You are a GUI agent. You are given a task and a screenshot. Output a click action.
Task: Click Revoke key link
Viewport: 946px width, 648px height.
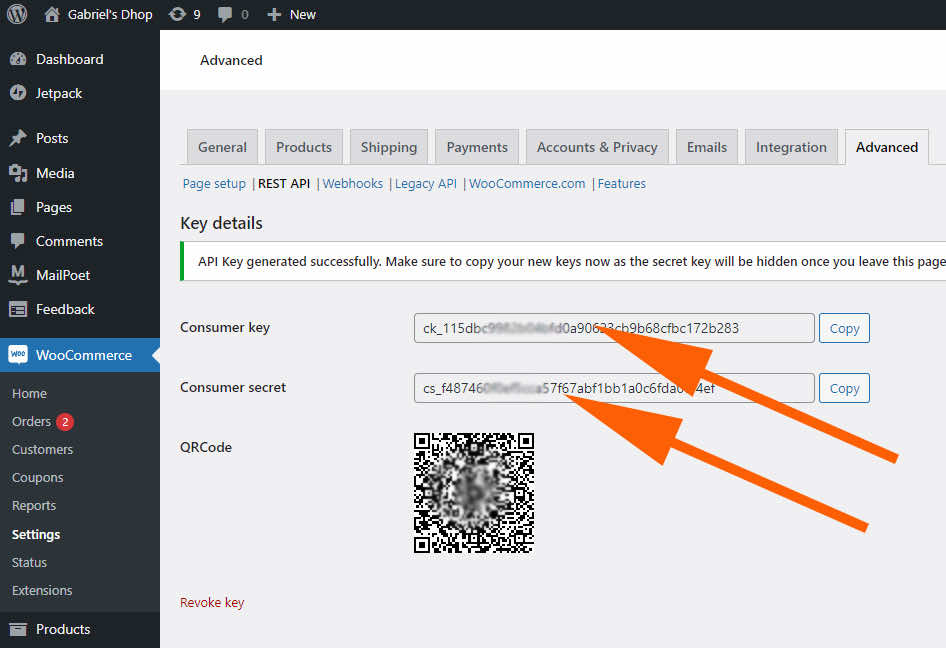212,602
